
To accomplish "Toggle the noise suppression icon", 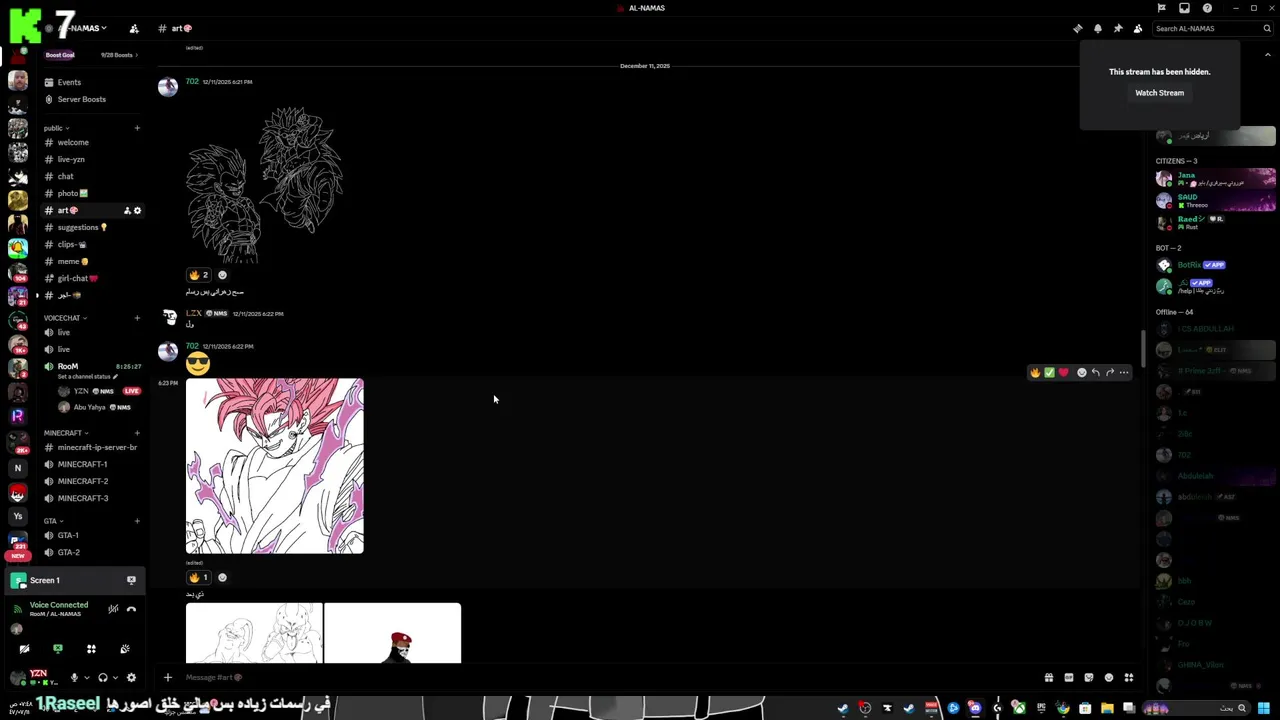I will coord(113,609).
